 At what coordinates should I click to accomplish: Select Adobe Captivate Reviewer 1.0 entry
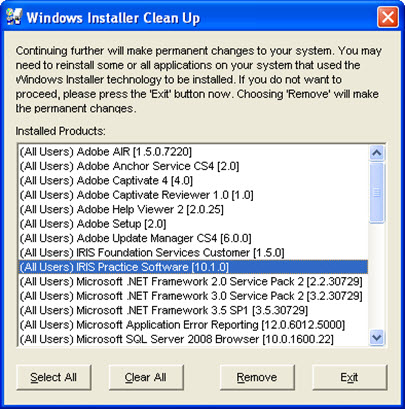coord(193,195)
